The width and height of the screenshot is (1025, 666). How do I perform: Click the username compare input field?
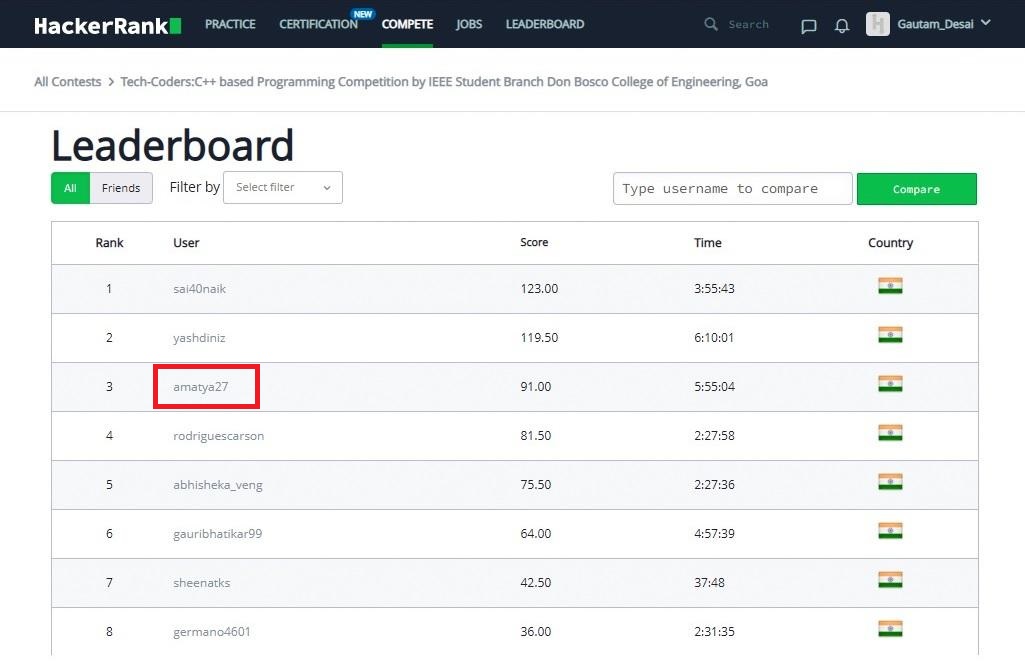(x=732, y=189)
